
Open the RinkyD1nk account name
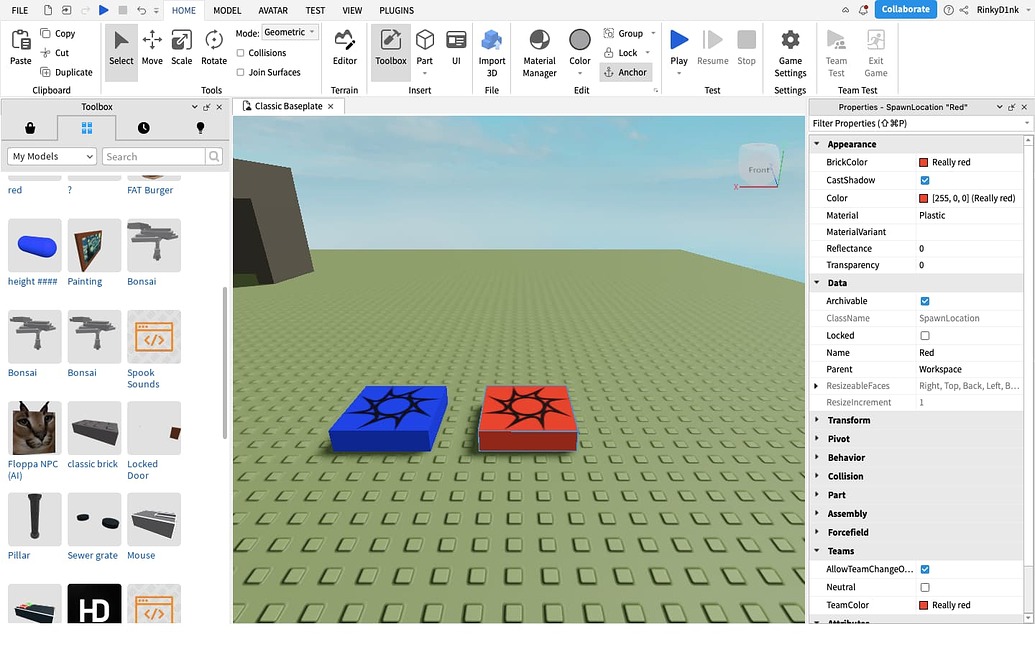[998, 10]
